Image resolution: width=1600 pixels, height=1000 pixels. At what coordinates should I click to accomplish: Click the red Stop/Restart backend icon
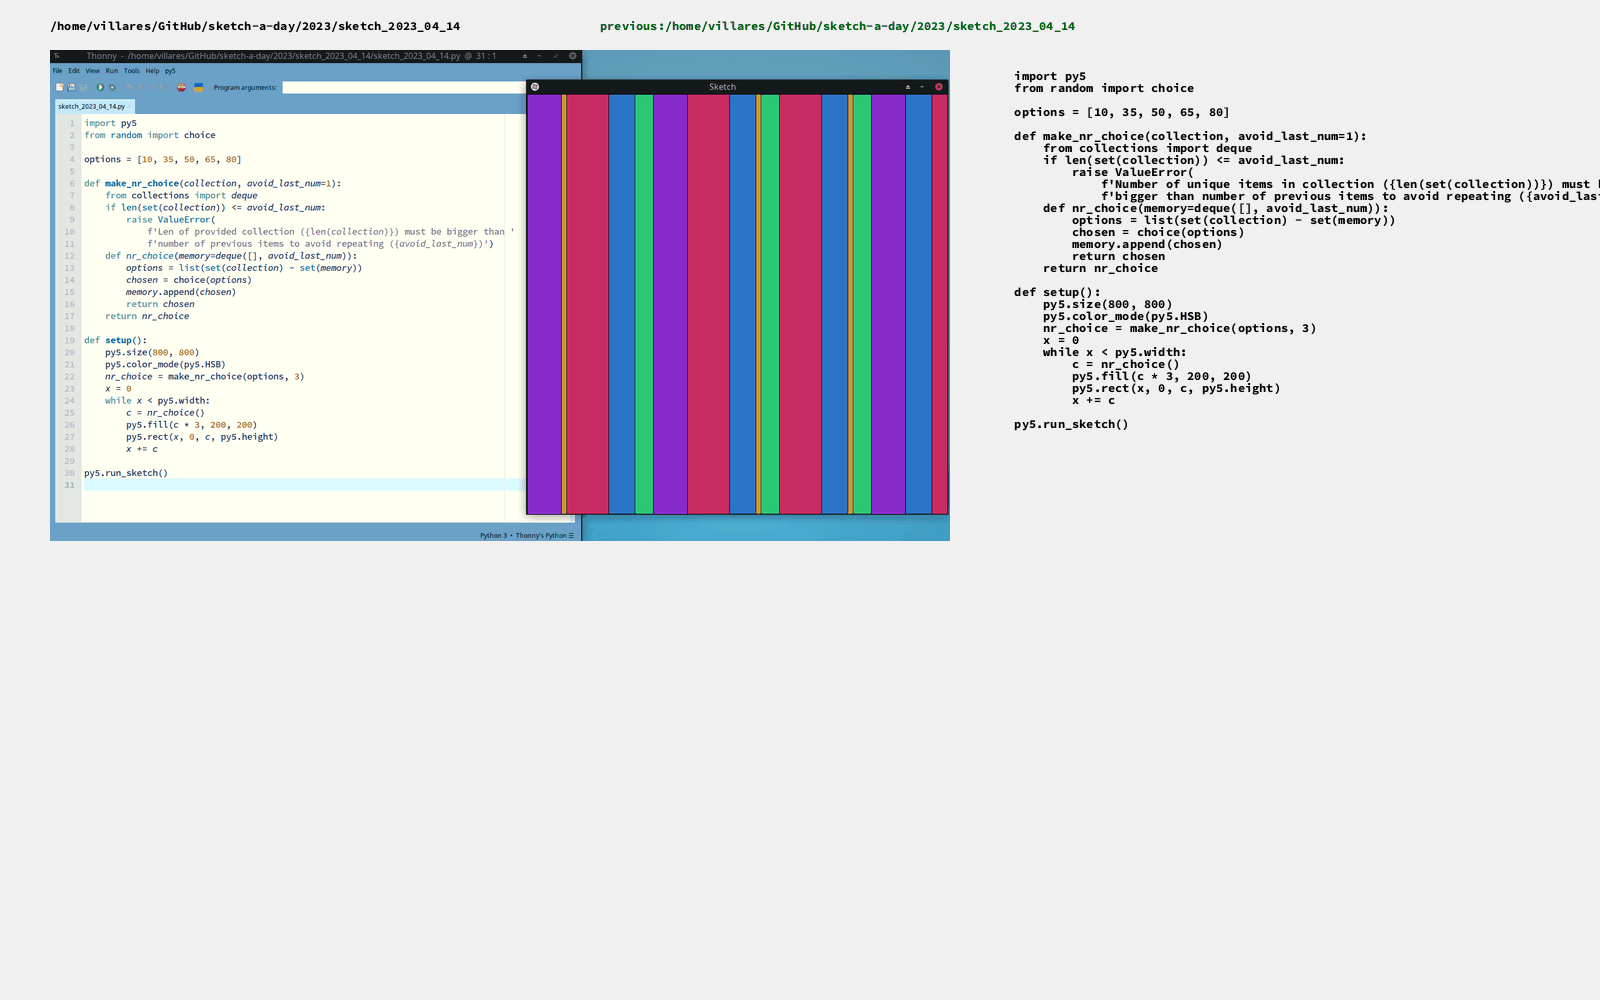pos(181,87)
